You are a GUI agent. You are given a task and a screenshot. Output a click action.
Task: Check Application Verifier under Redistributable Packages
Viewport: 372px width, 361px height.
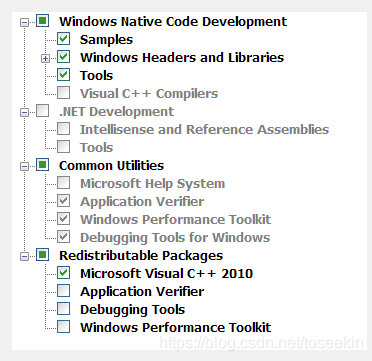[63, 291]
